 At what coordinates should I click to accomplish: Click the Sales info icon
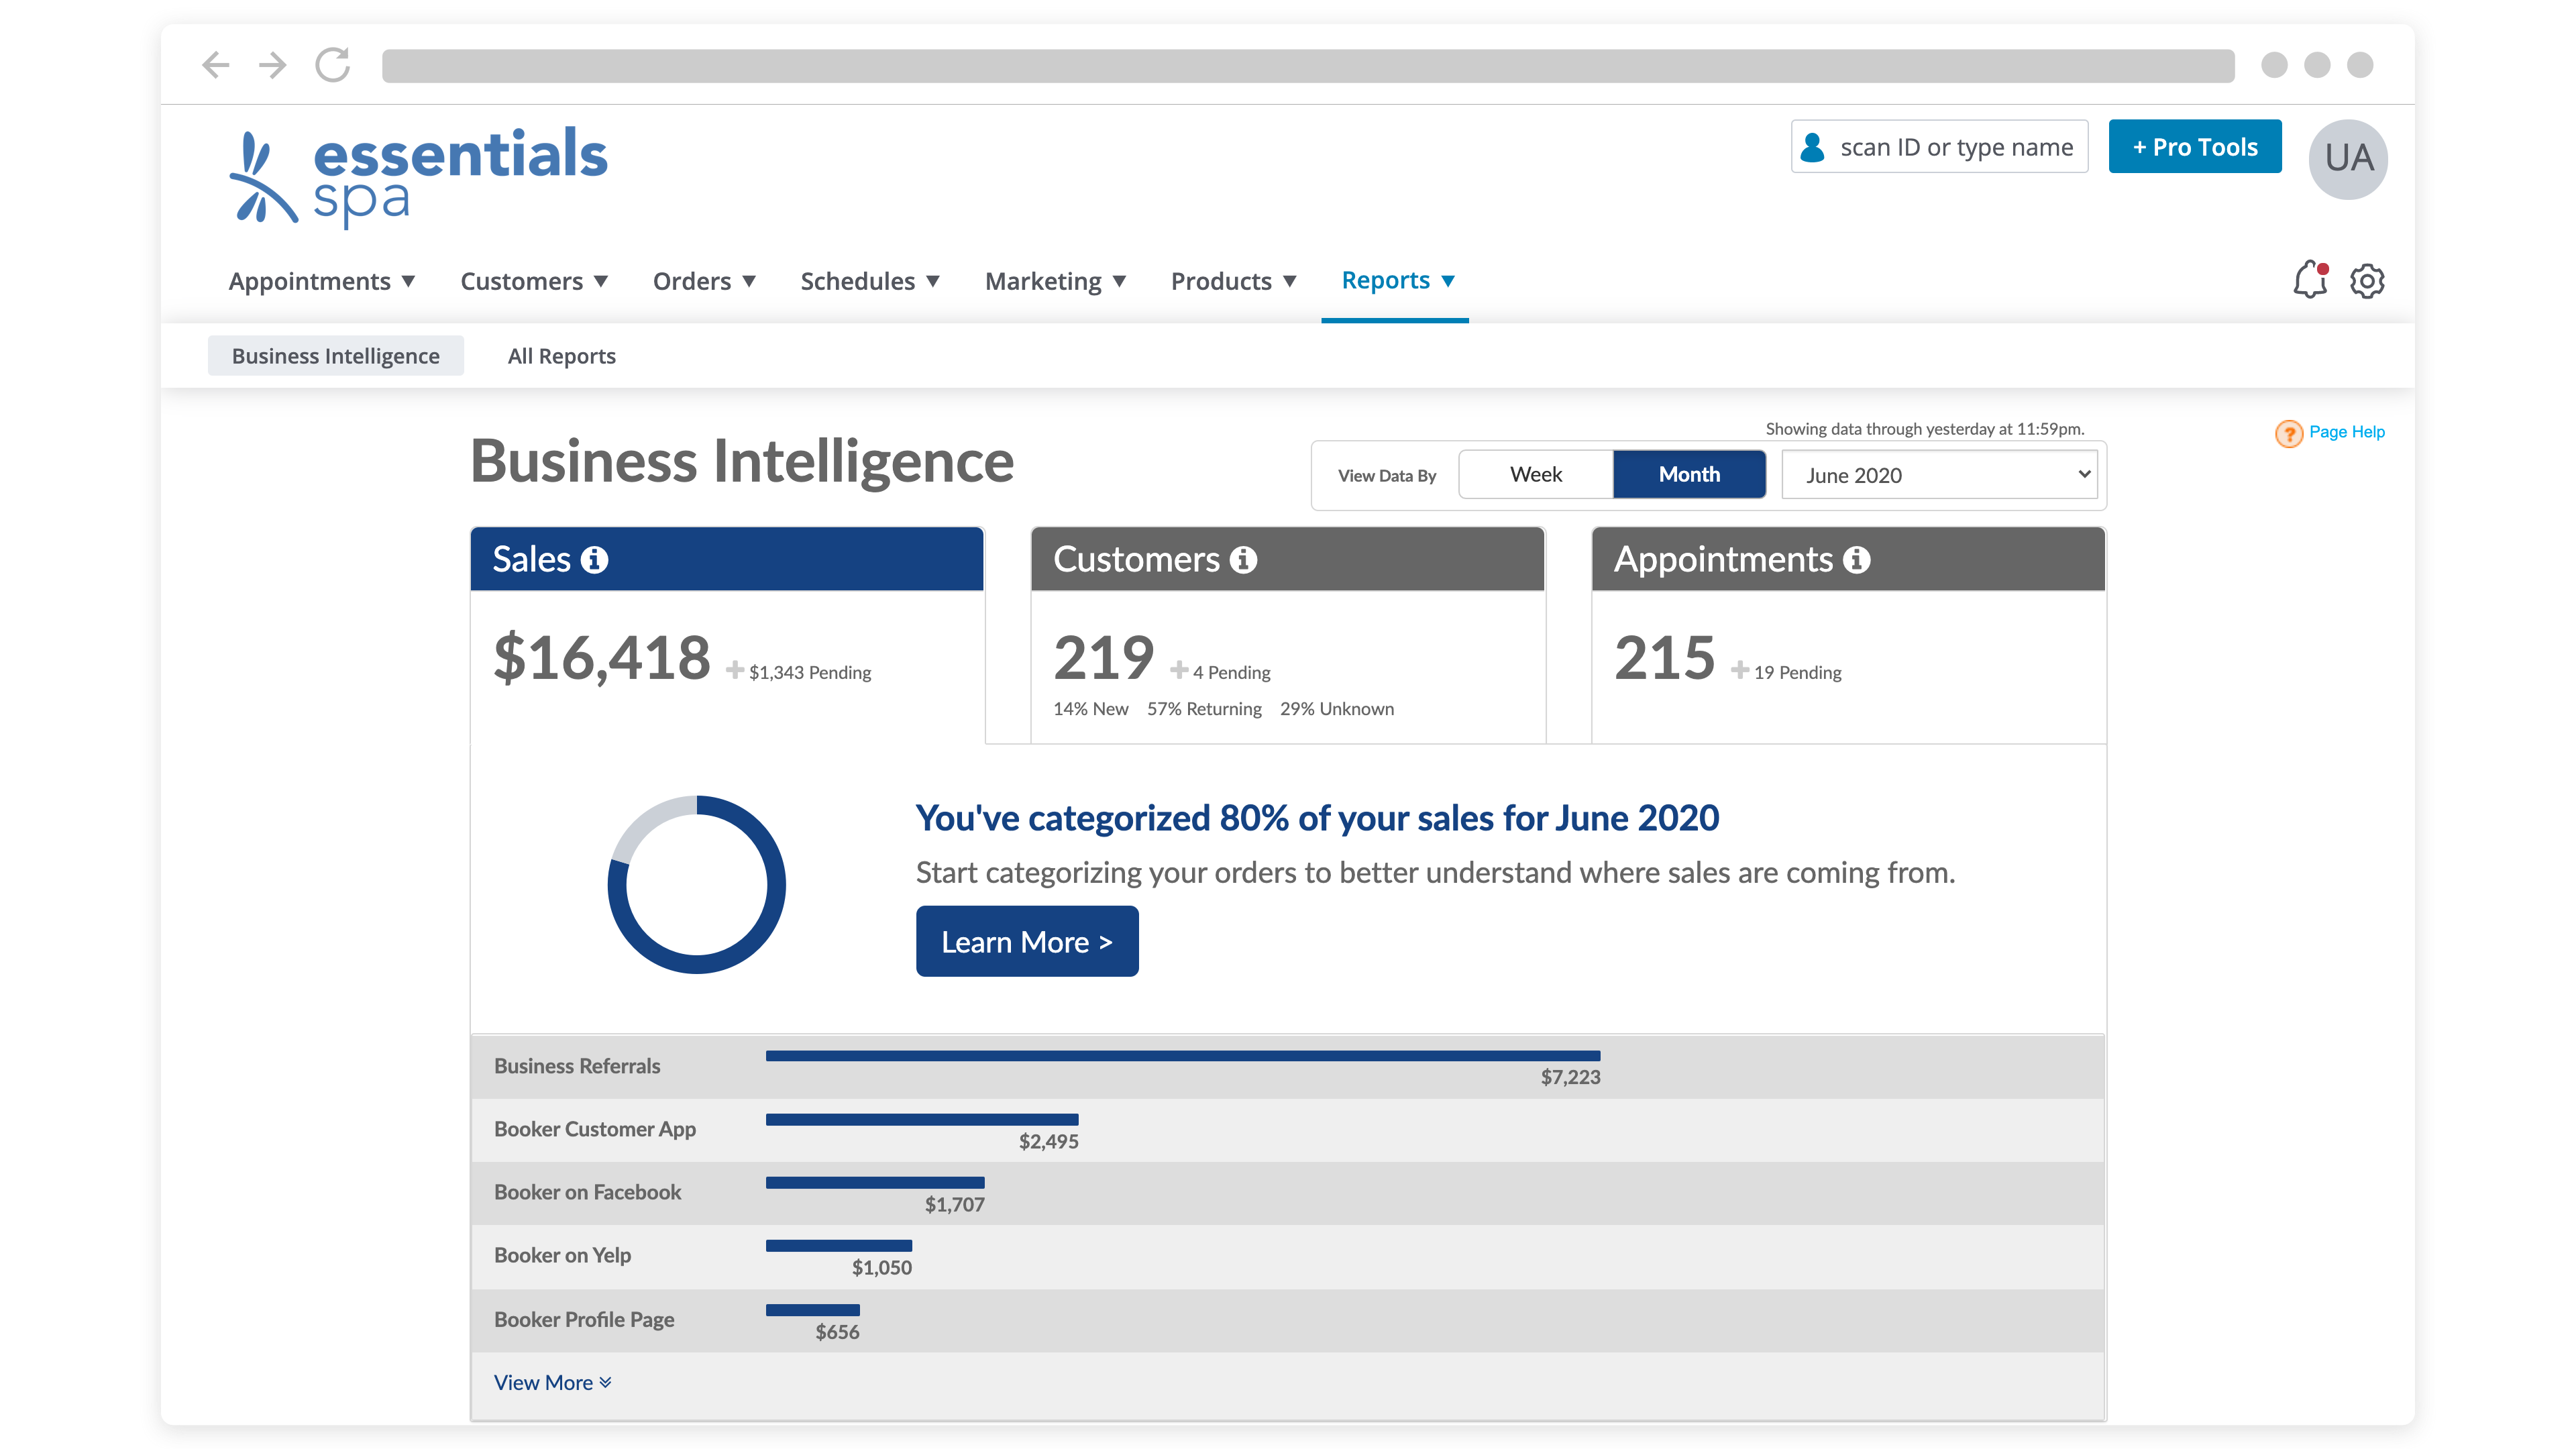pyautogui.click(x=595, y=560)
